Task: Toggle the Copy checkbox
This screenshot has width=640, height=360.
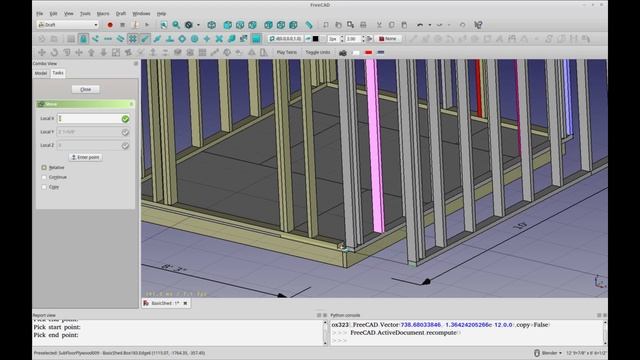Action: (44, 187)
